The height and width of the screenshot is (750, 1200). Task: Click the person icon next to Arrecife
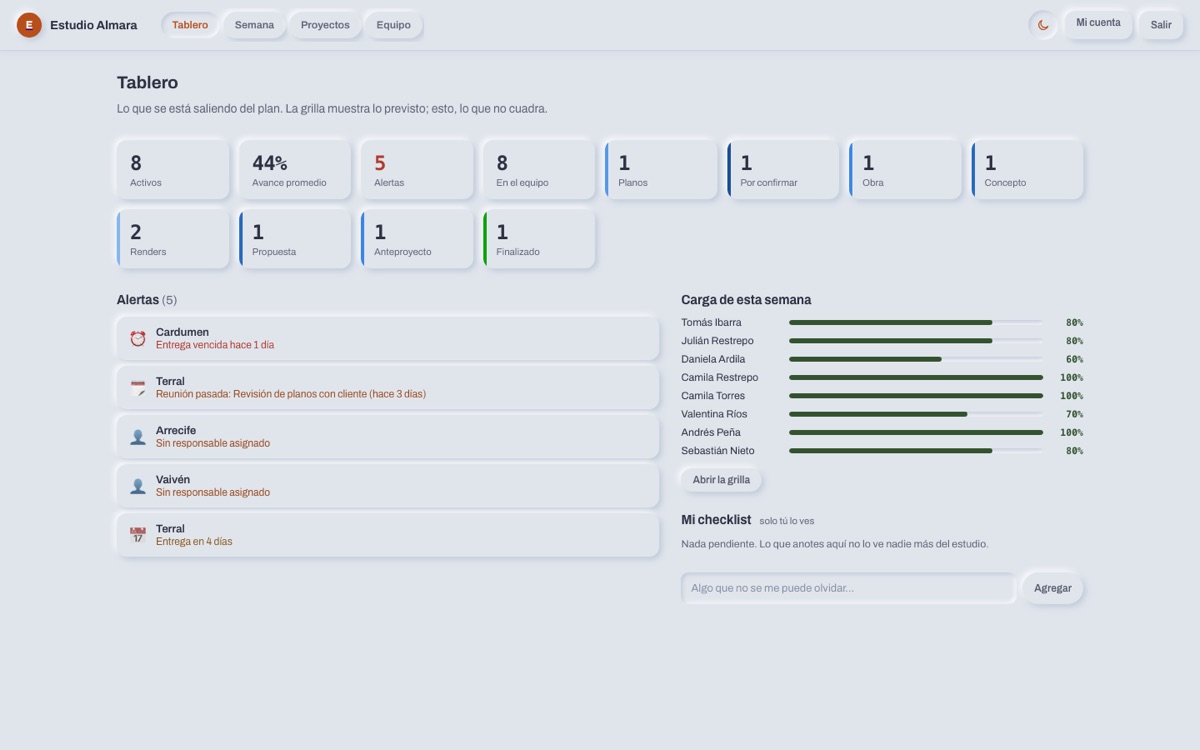point(138,436)
